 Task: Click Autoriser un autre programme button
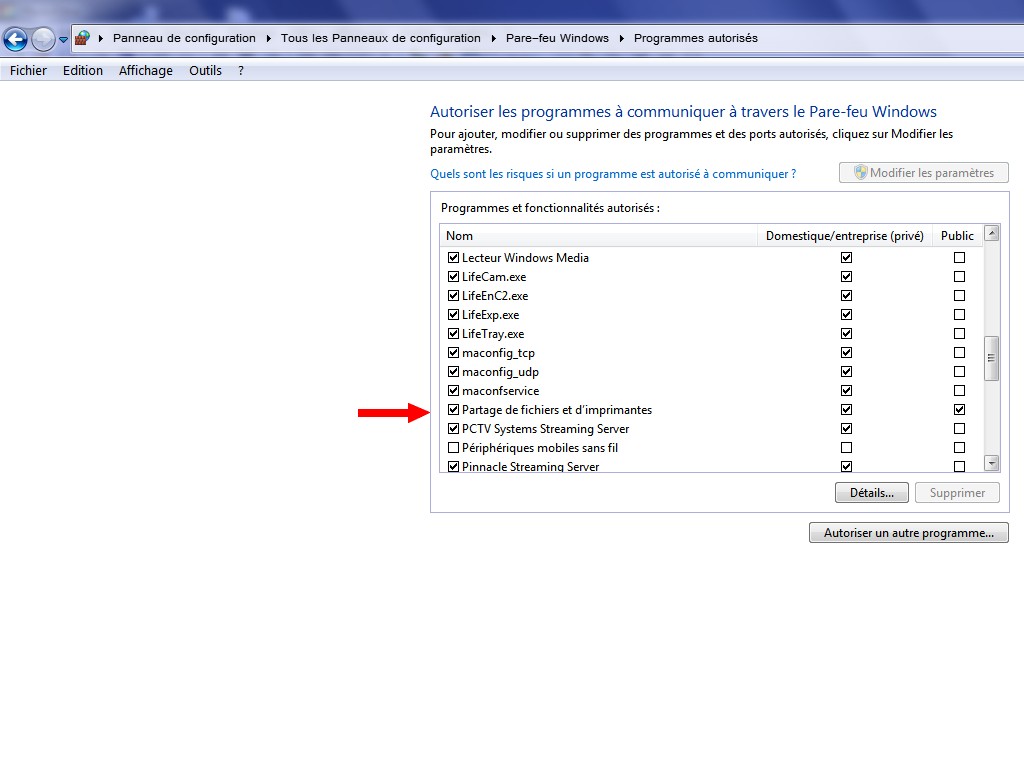(x=908, y=533)
